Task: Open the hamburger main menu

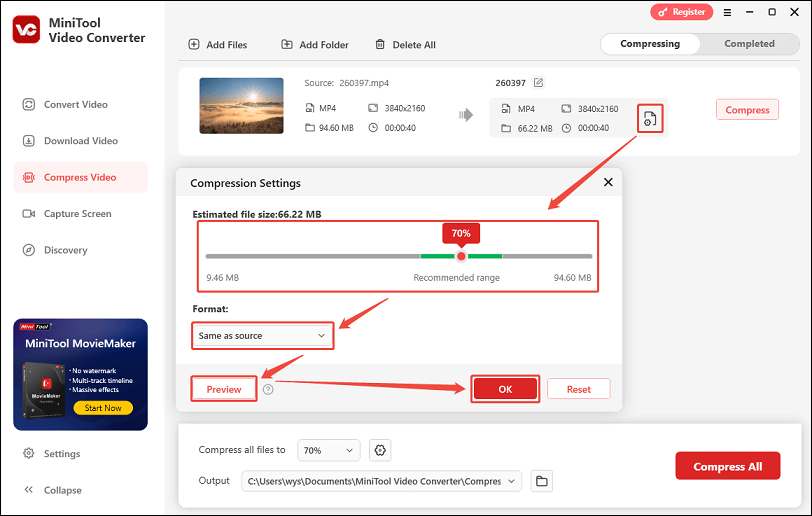Action: click(728, 12)
